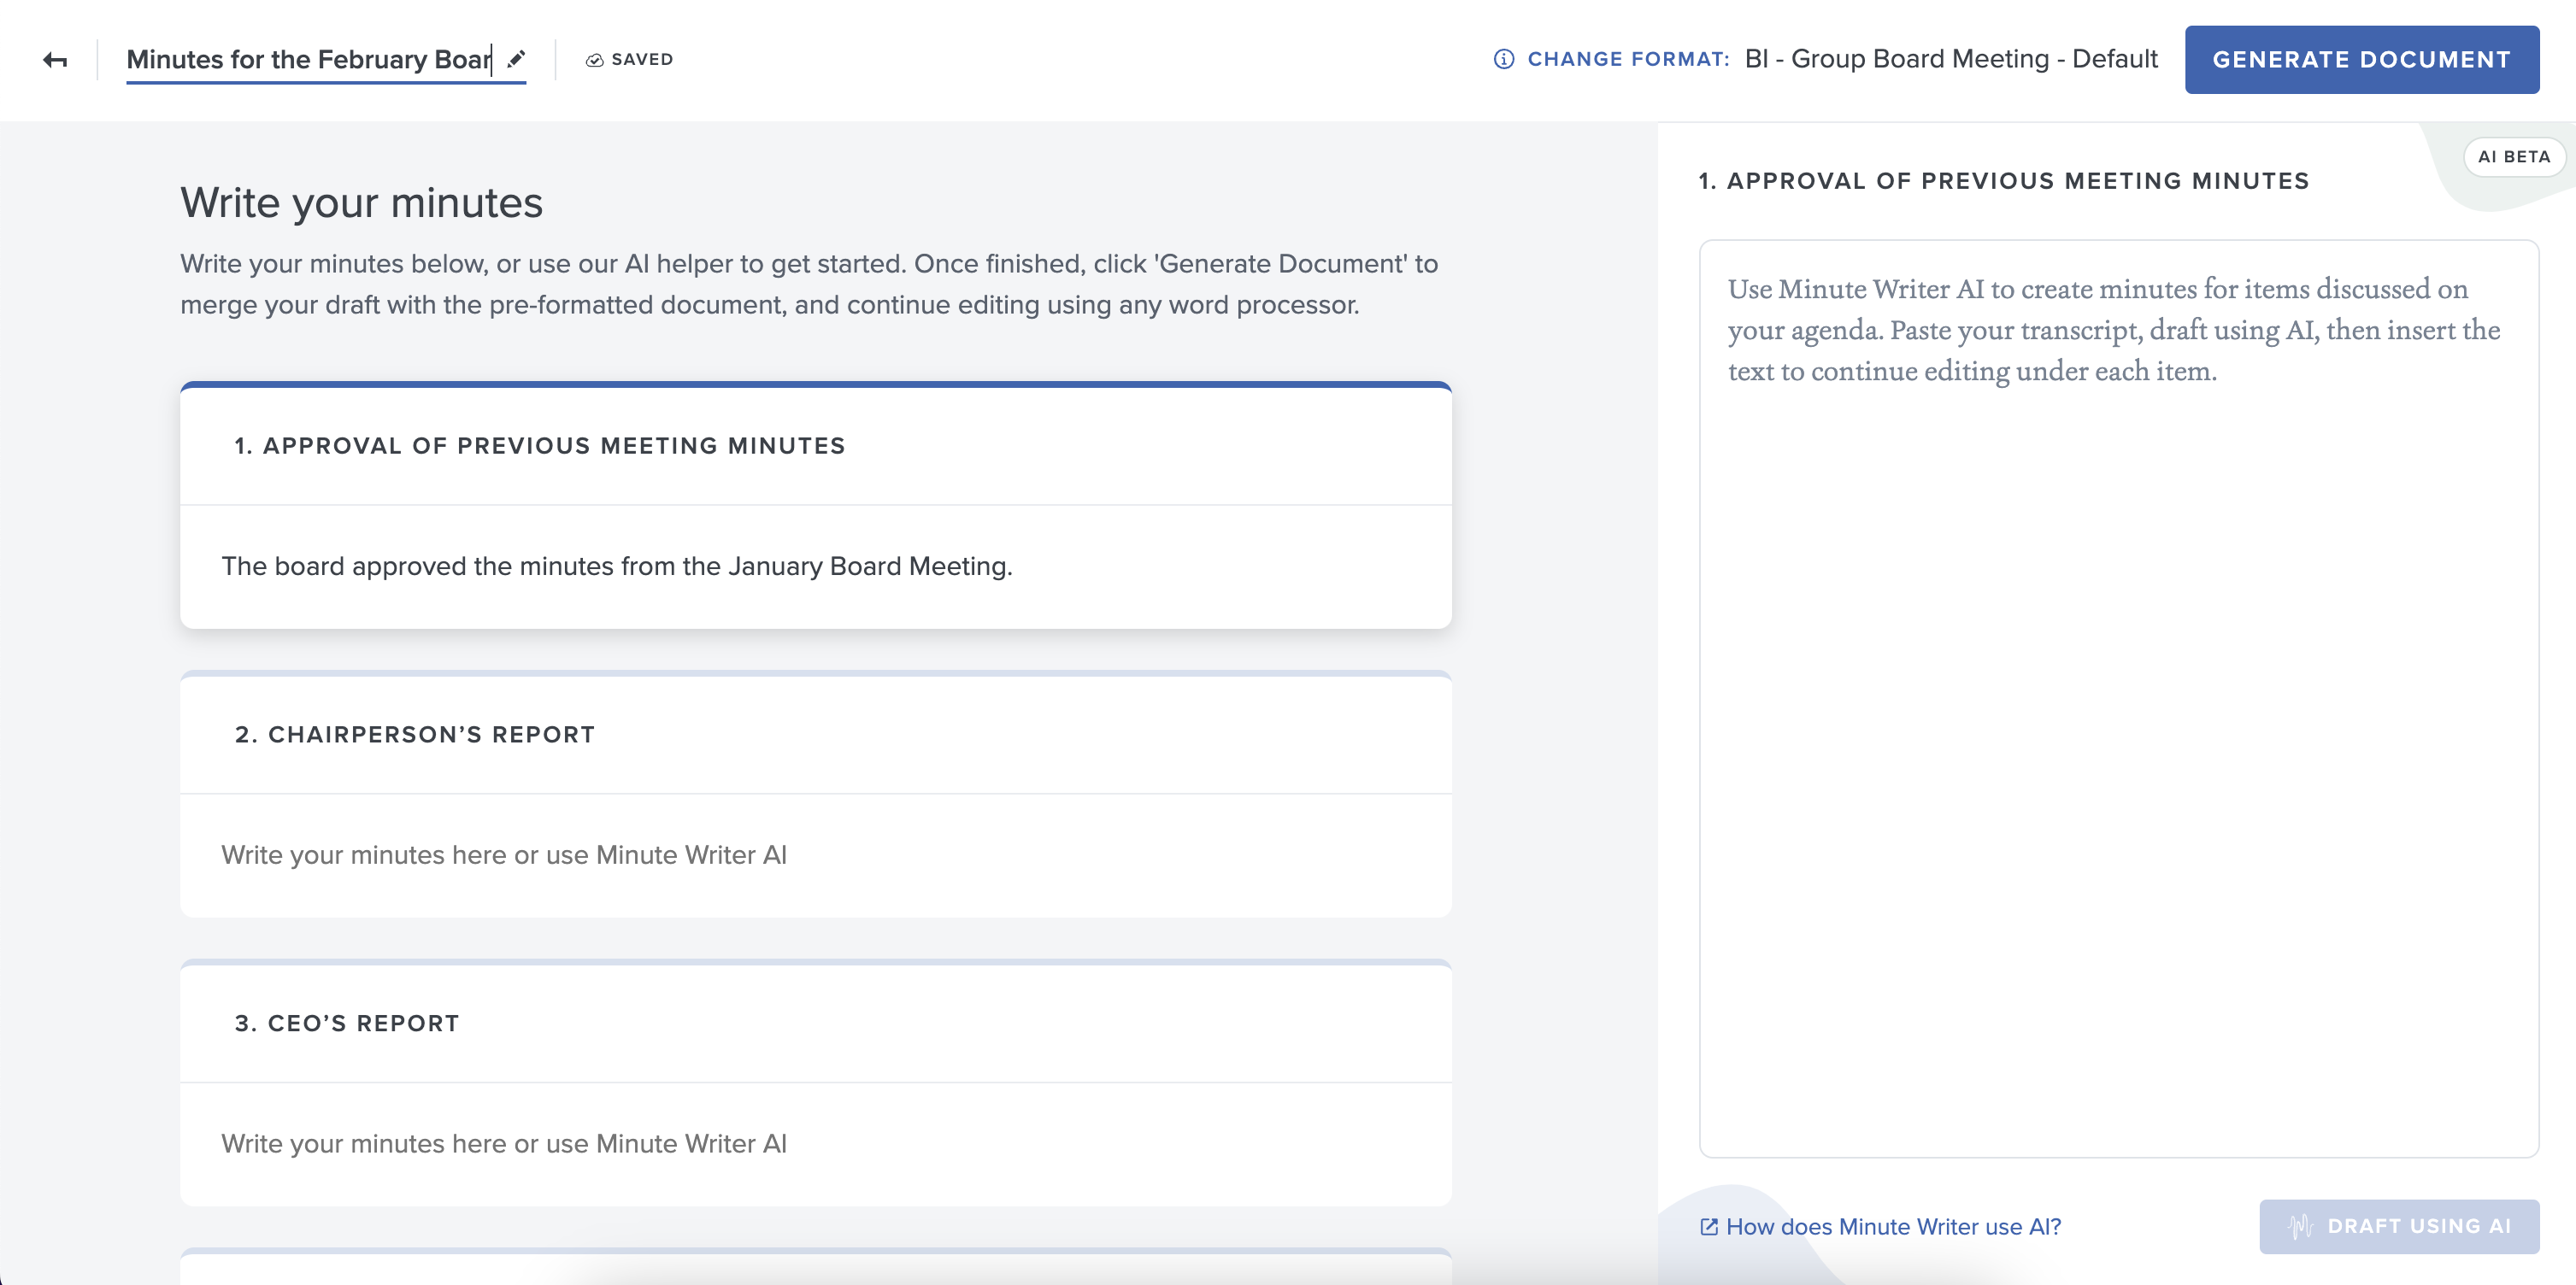Image resolution: width=2576 pixels, height=1285 pixels.
Task: Click the waveform icon on Draft Using AI
Action: click(x=2300, y=1226)
